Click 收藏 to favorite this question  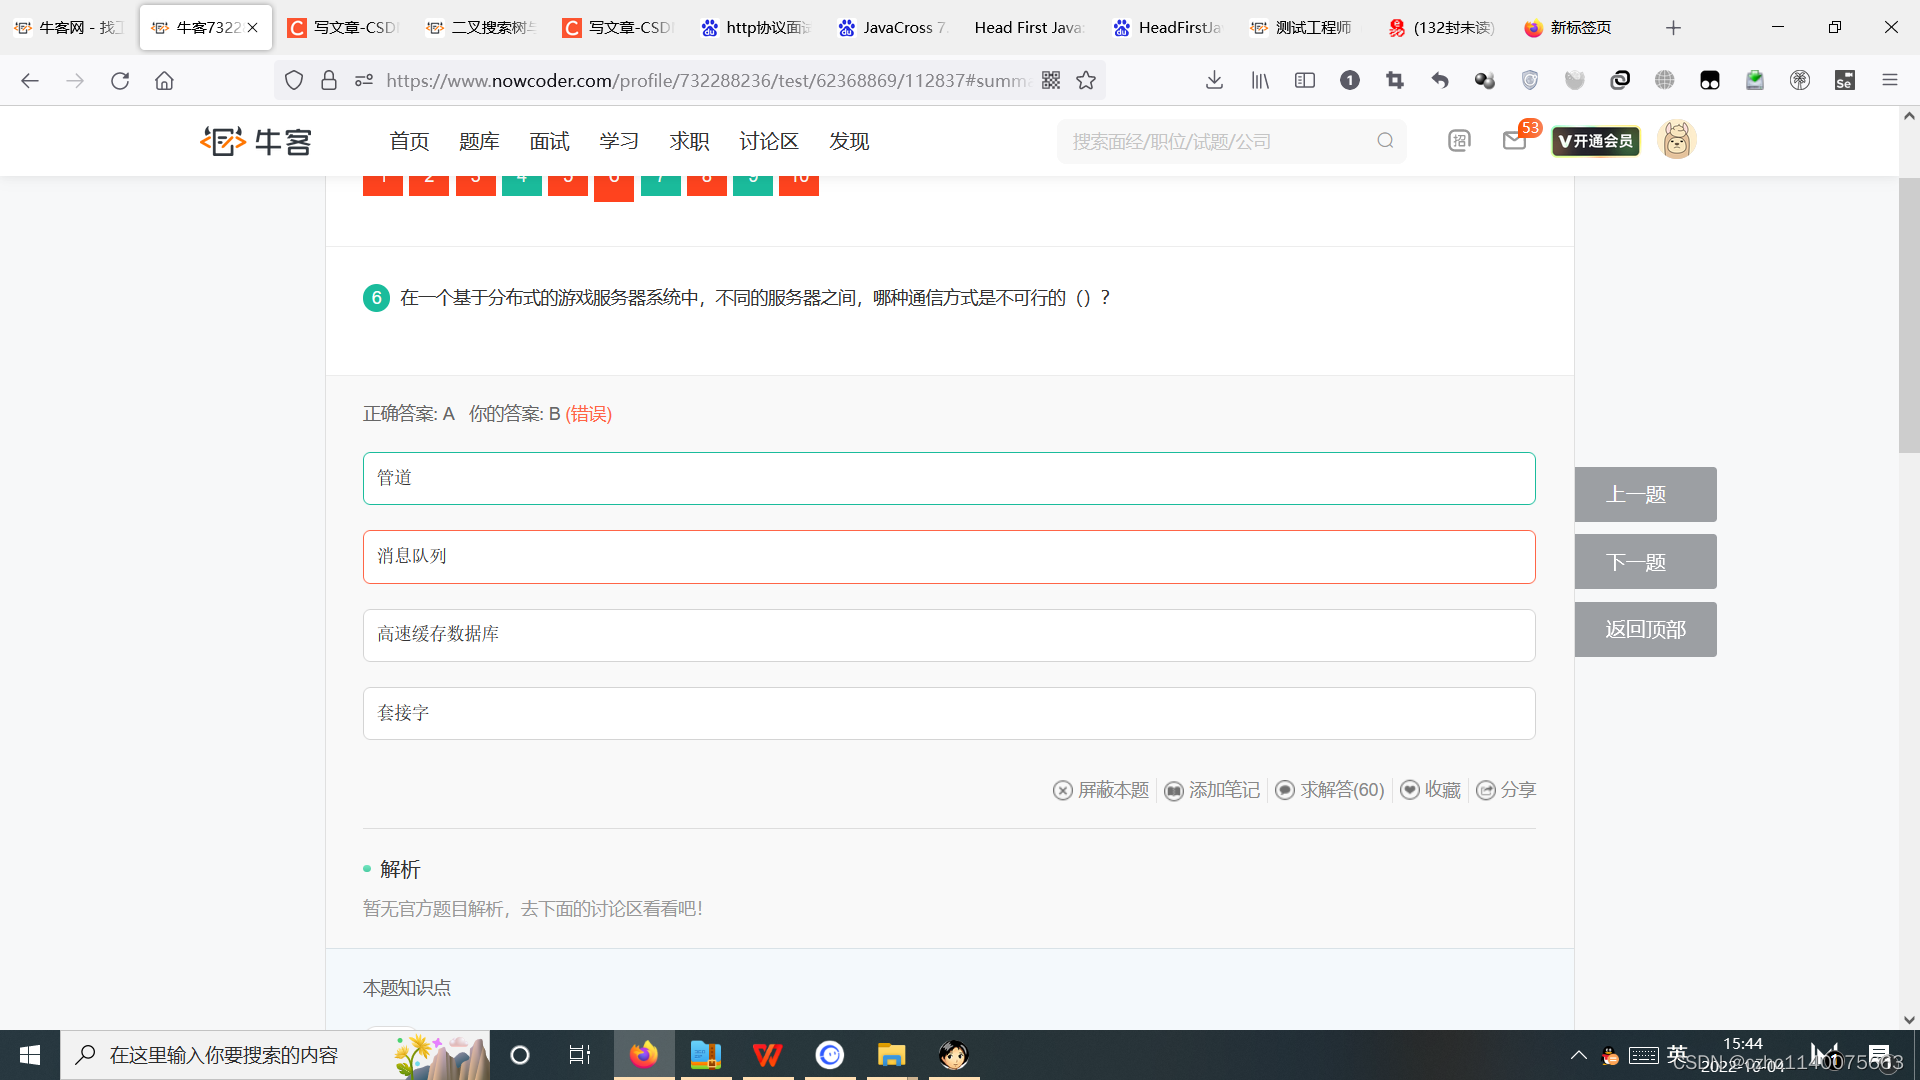point(1431,790)
